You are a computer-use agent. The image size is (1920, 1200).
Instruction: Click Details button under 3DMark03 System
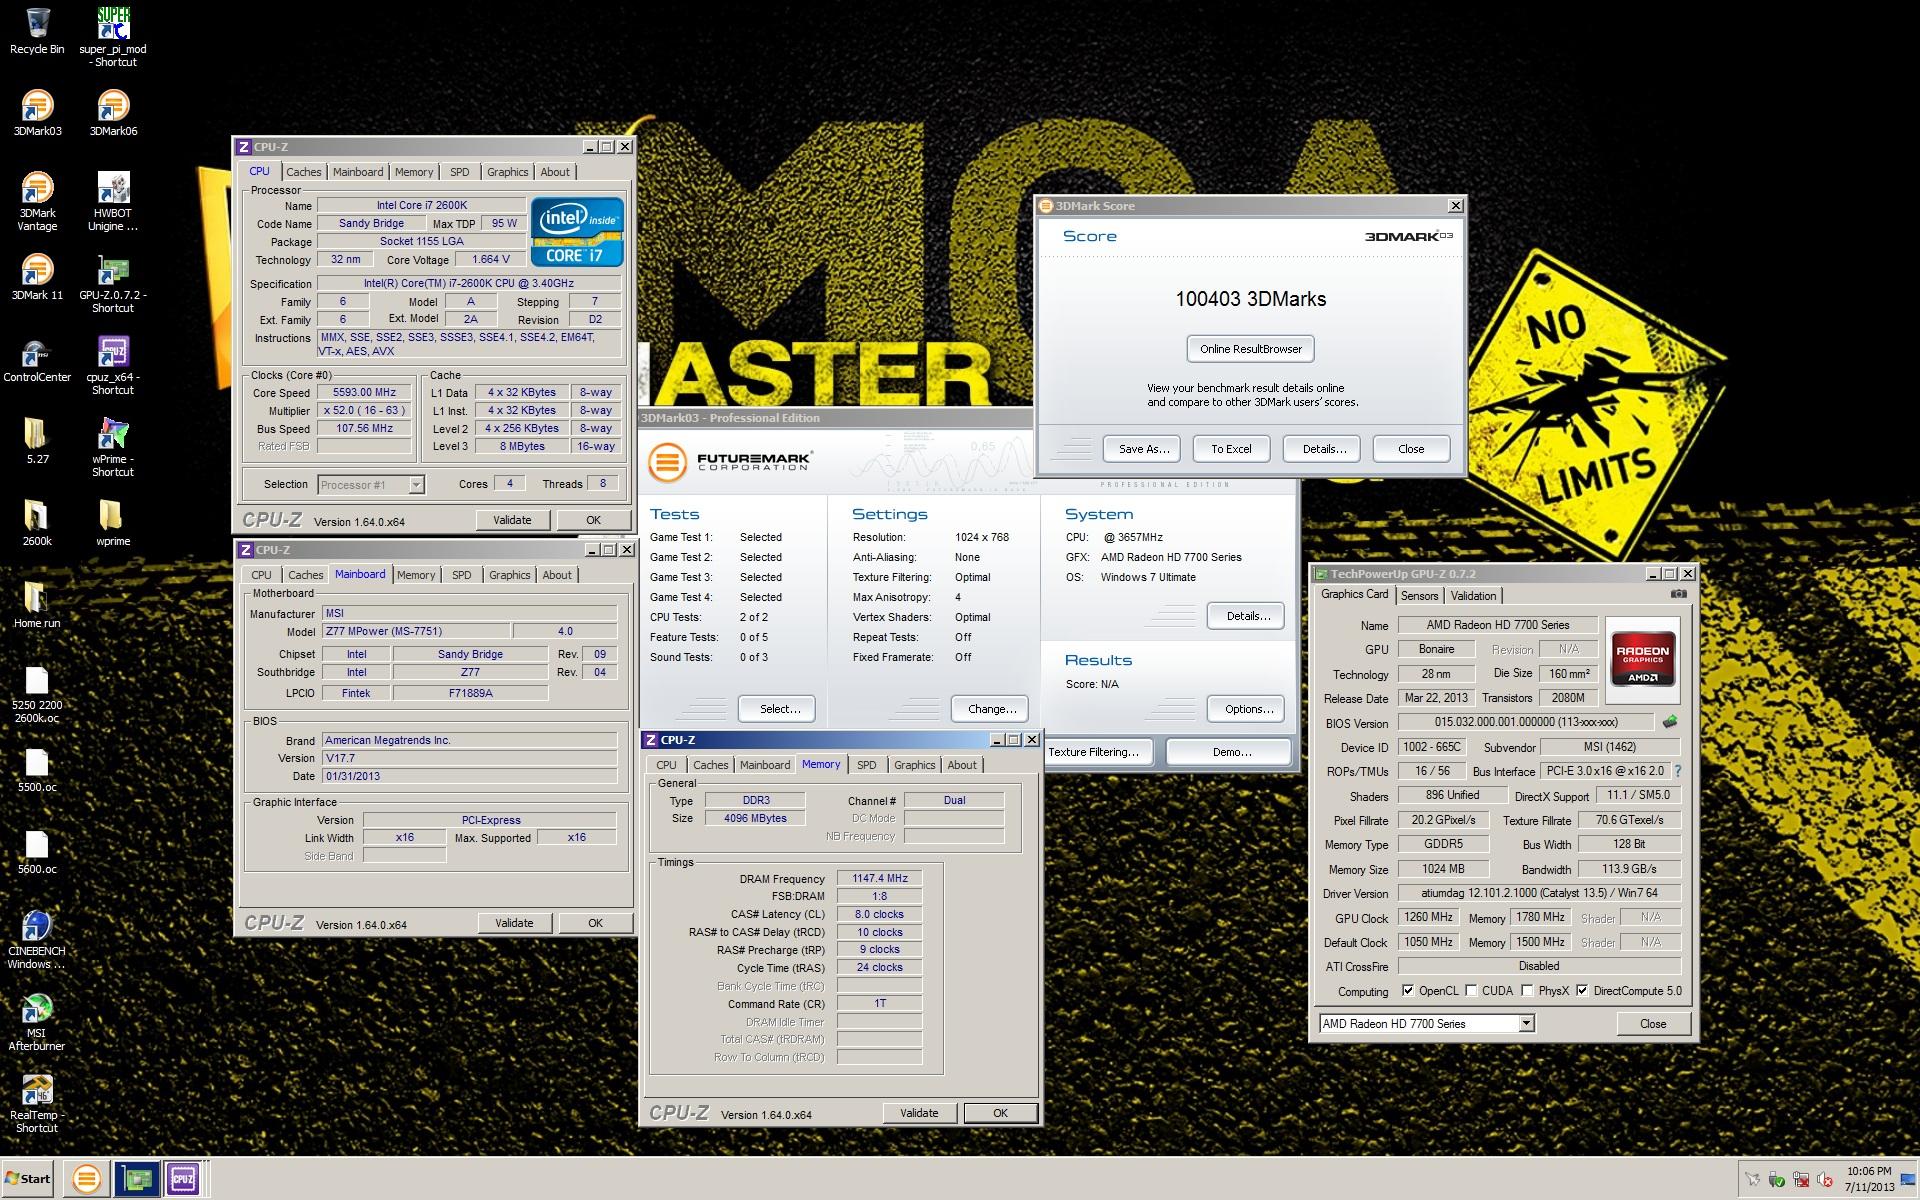point(1247,615)
